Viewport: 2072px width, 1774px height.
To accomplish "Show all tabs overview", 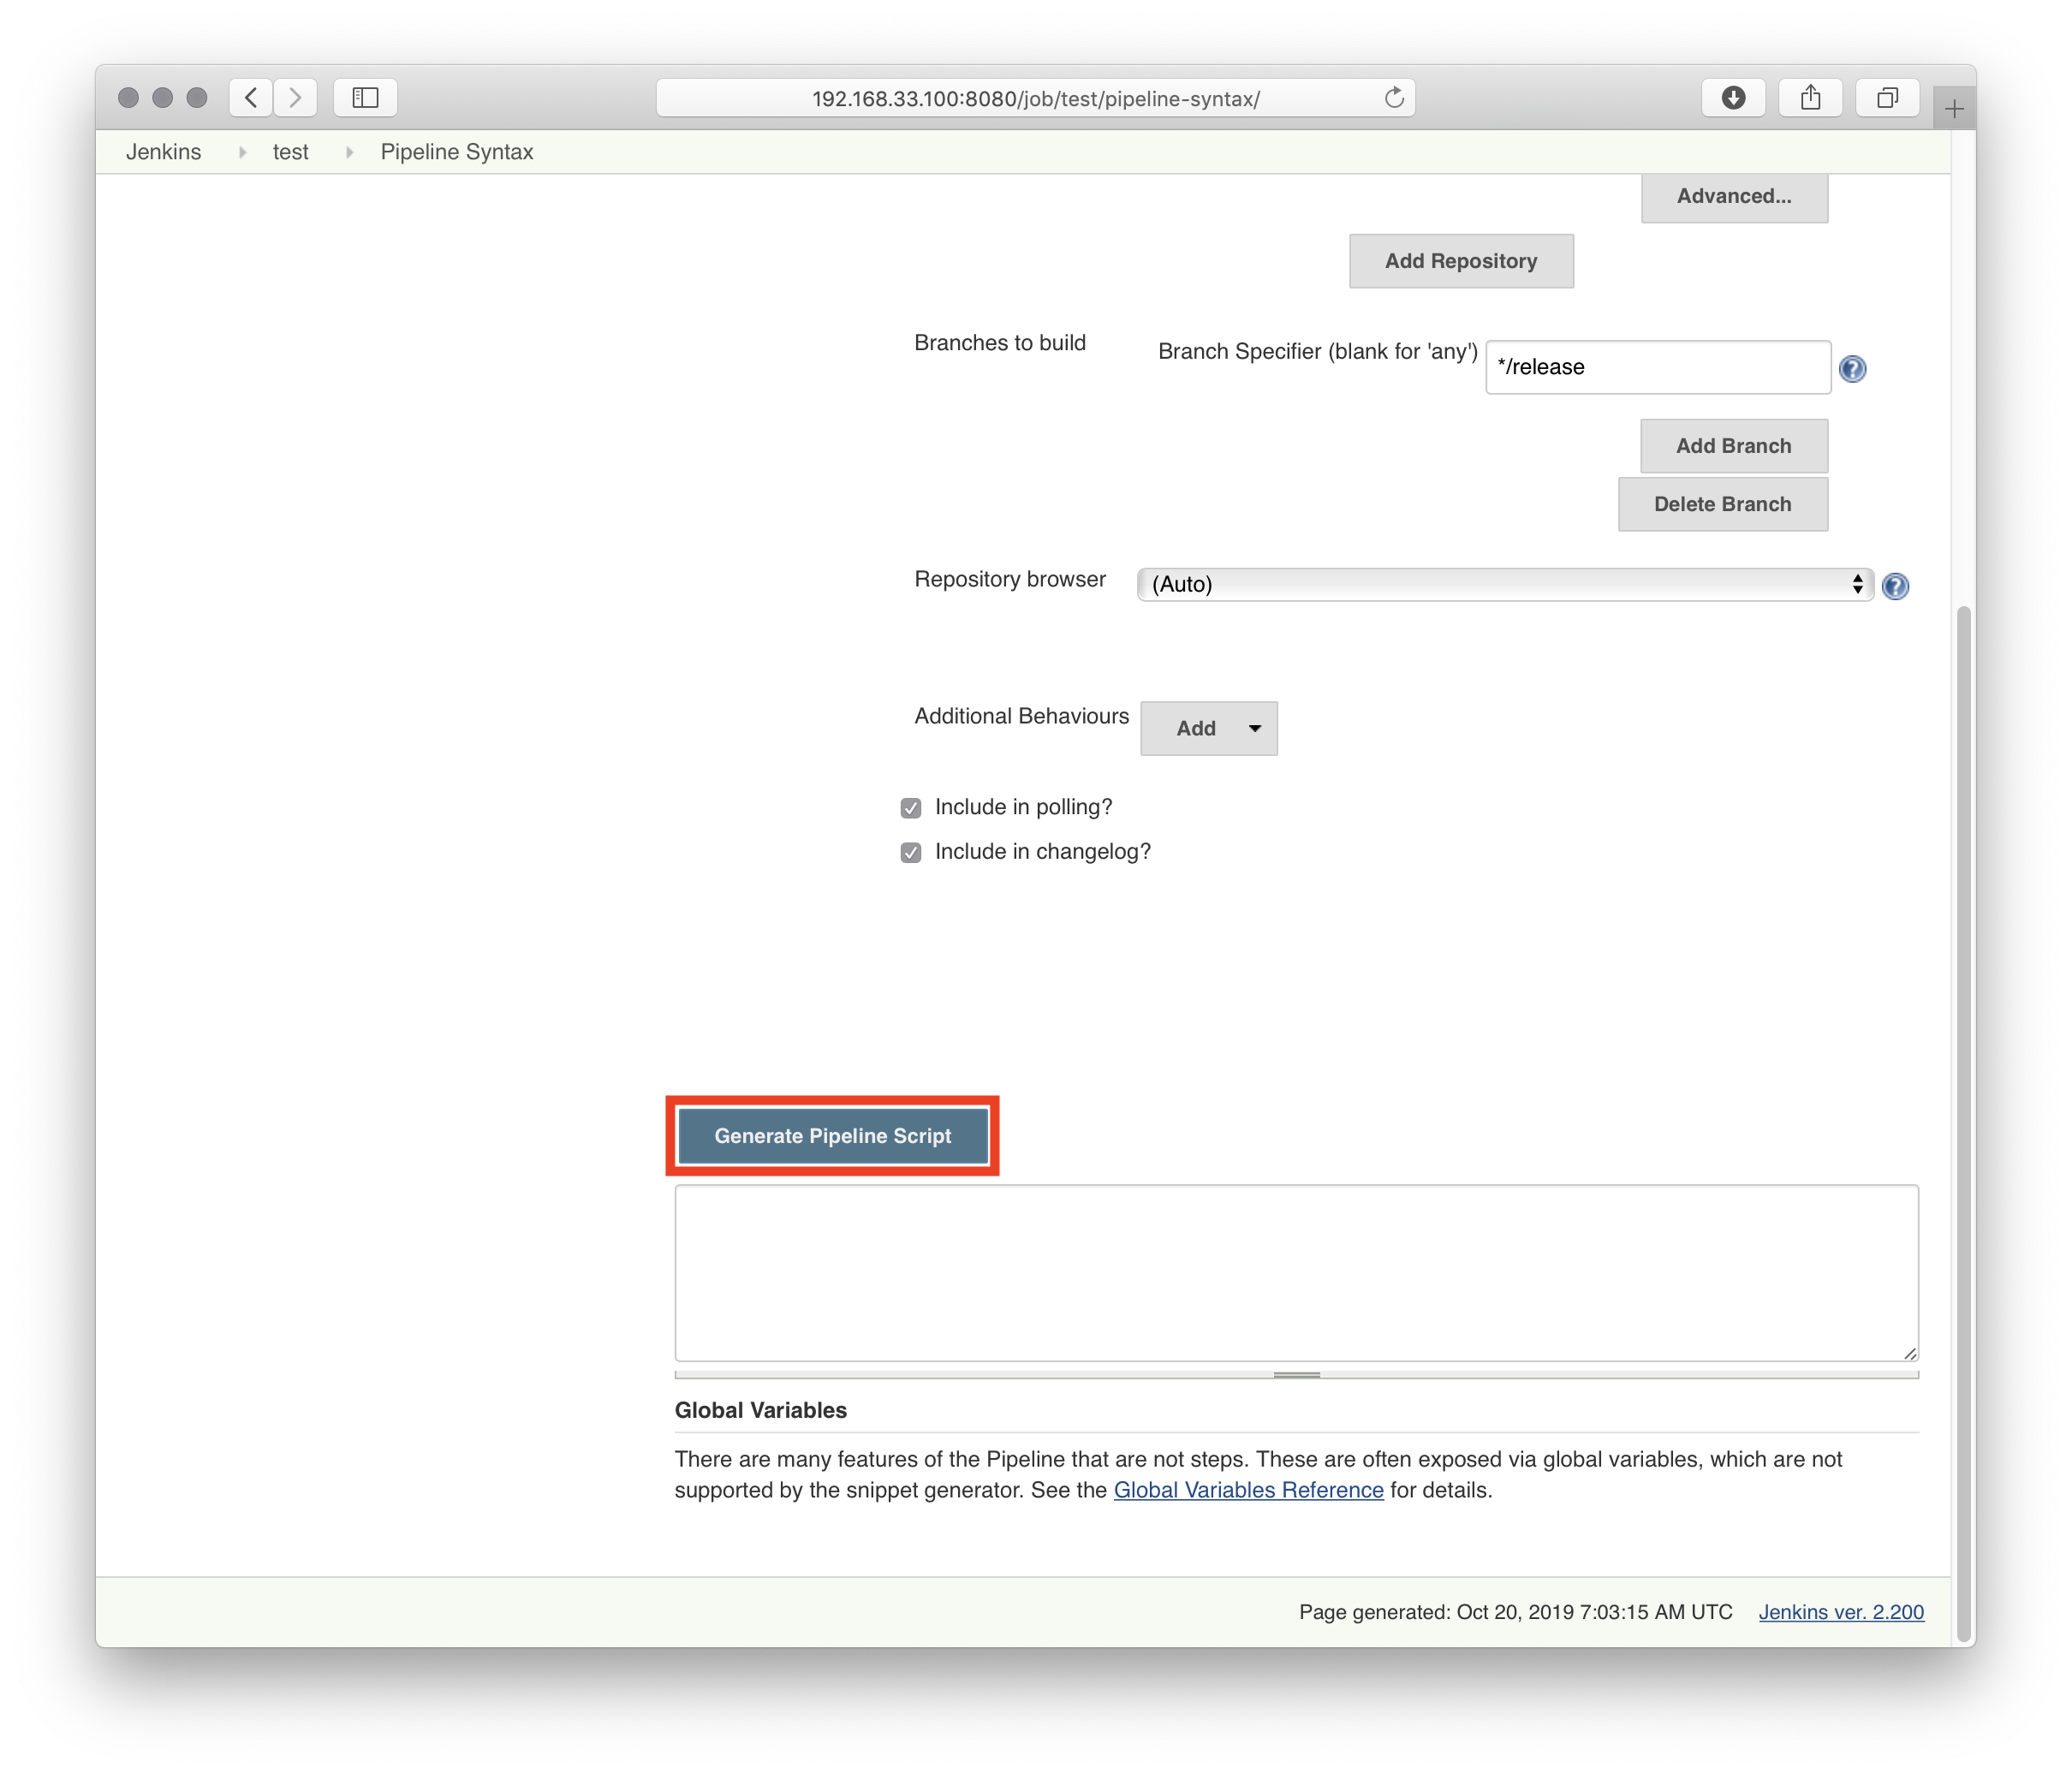I will 1887,97.
